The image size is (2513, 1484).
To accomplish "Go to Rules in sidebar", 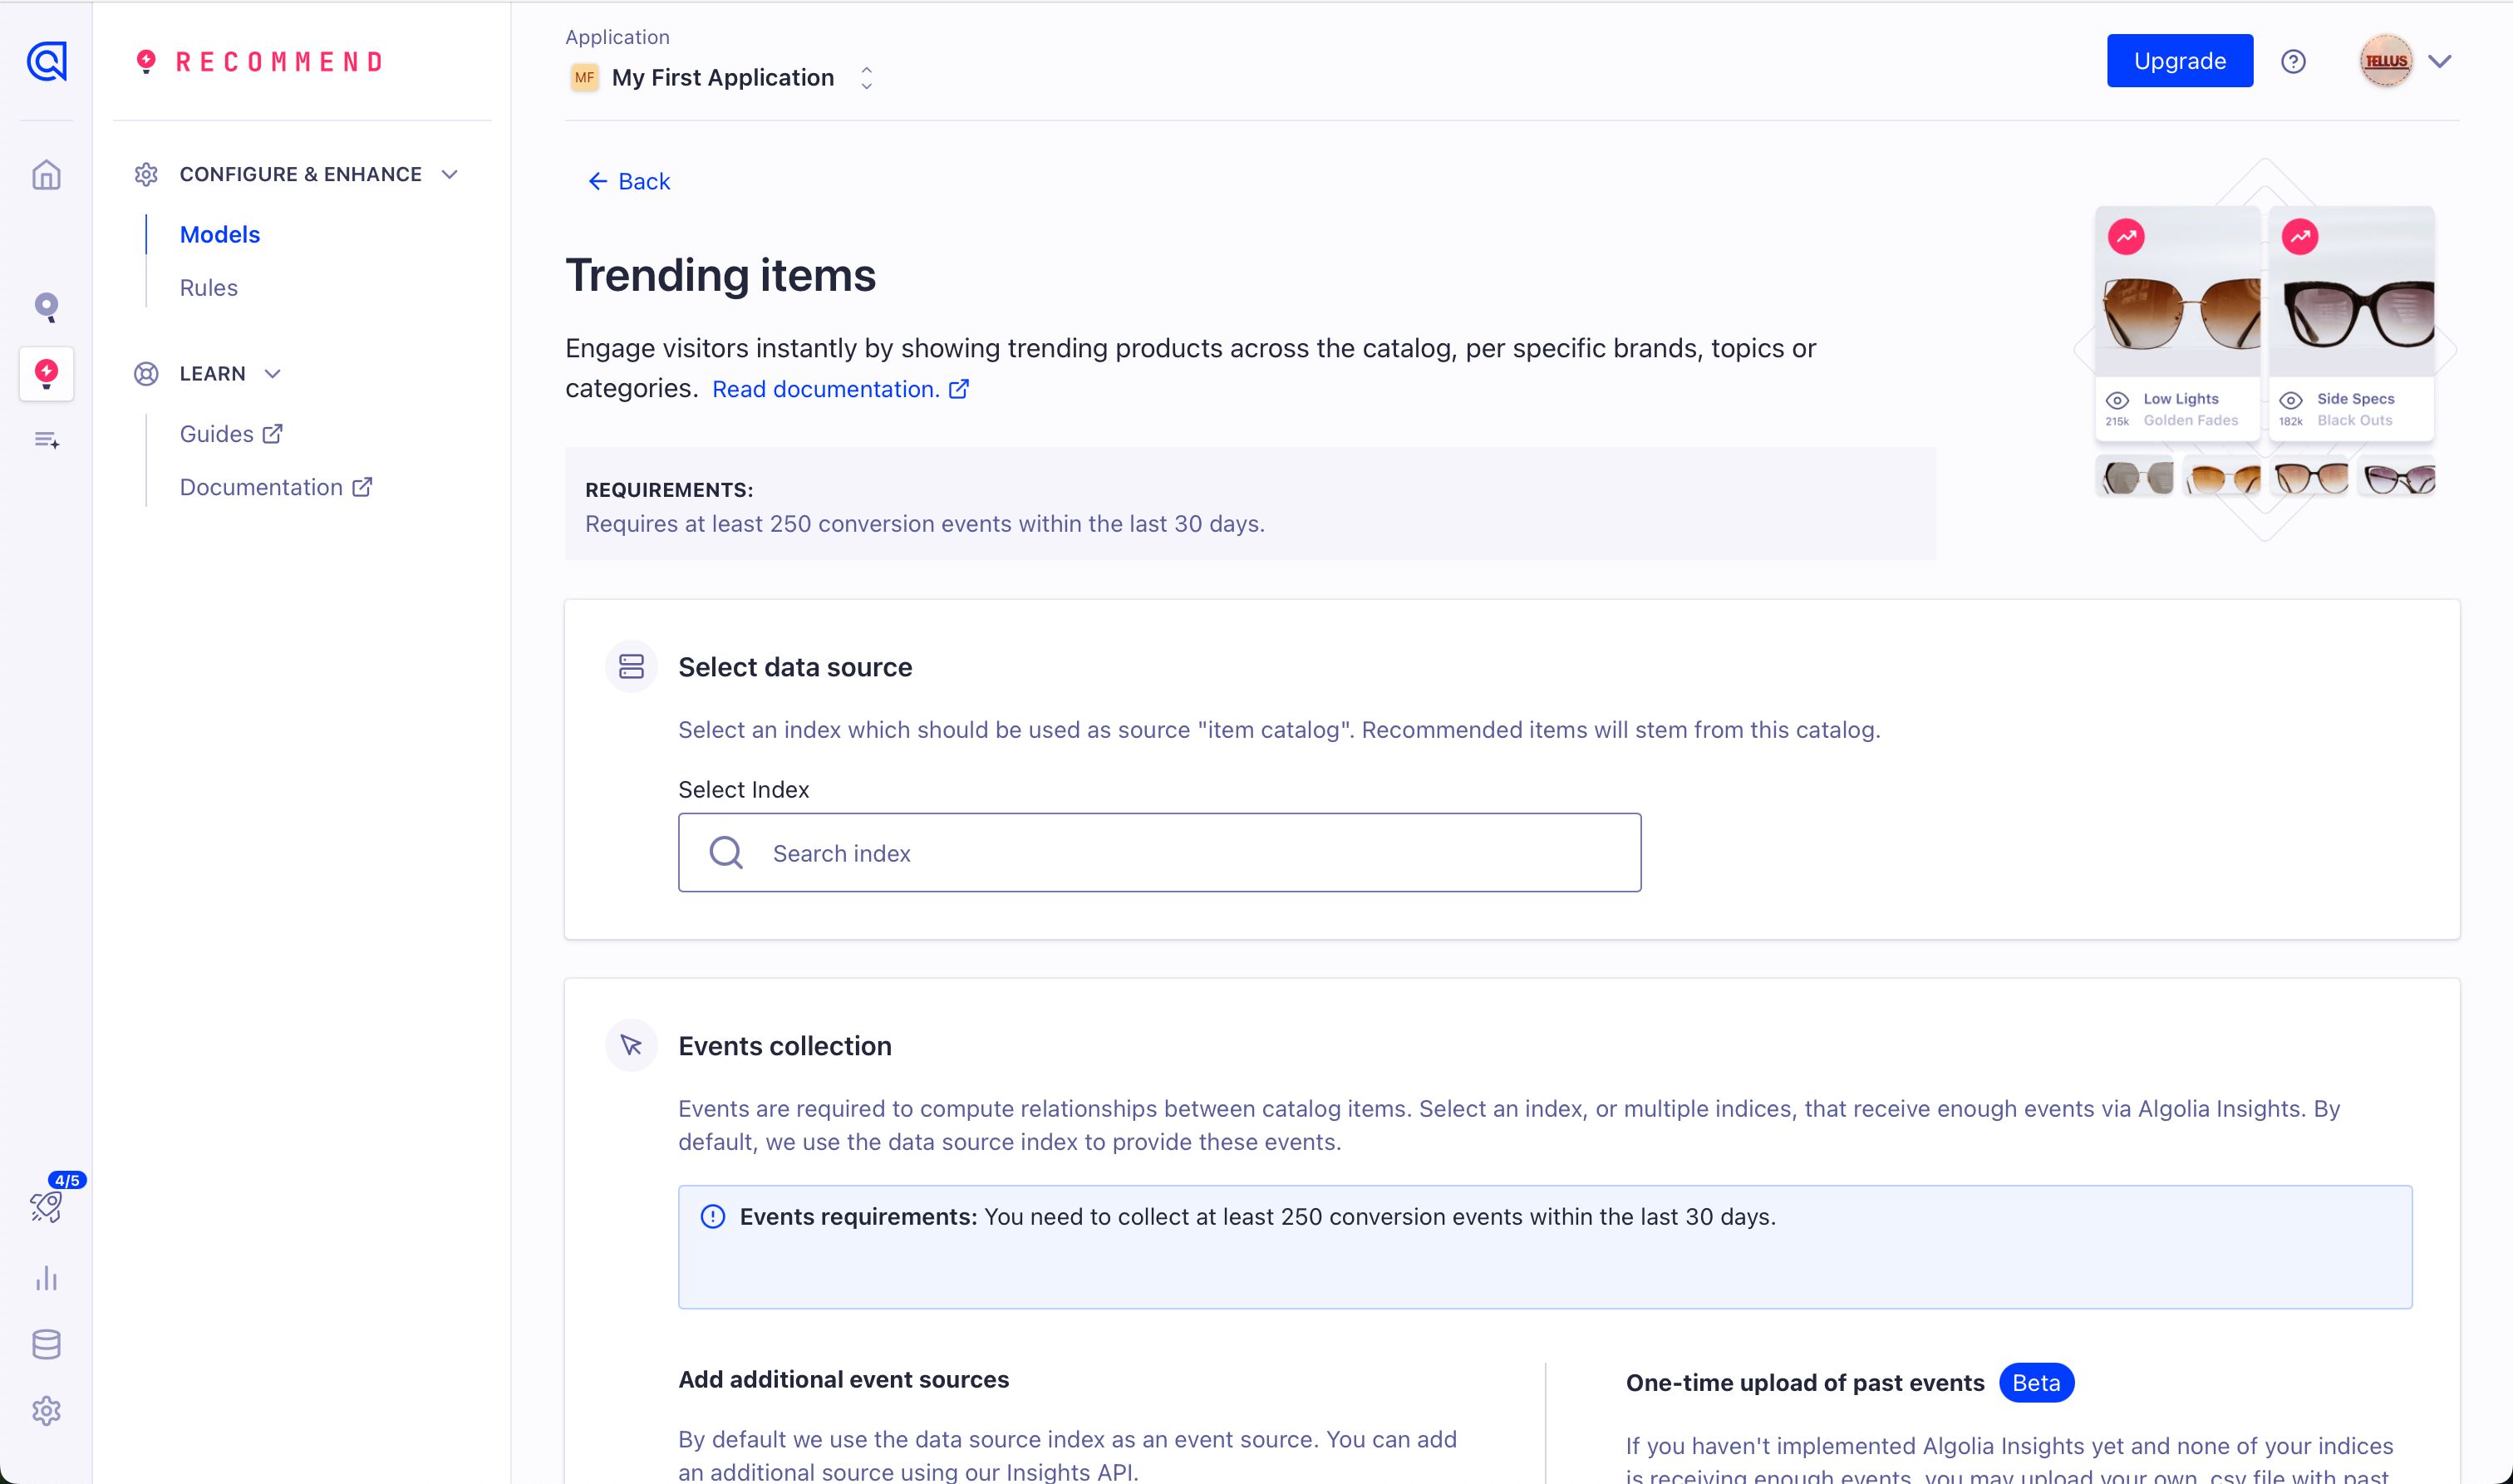I will [x=208, y=288].
